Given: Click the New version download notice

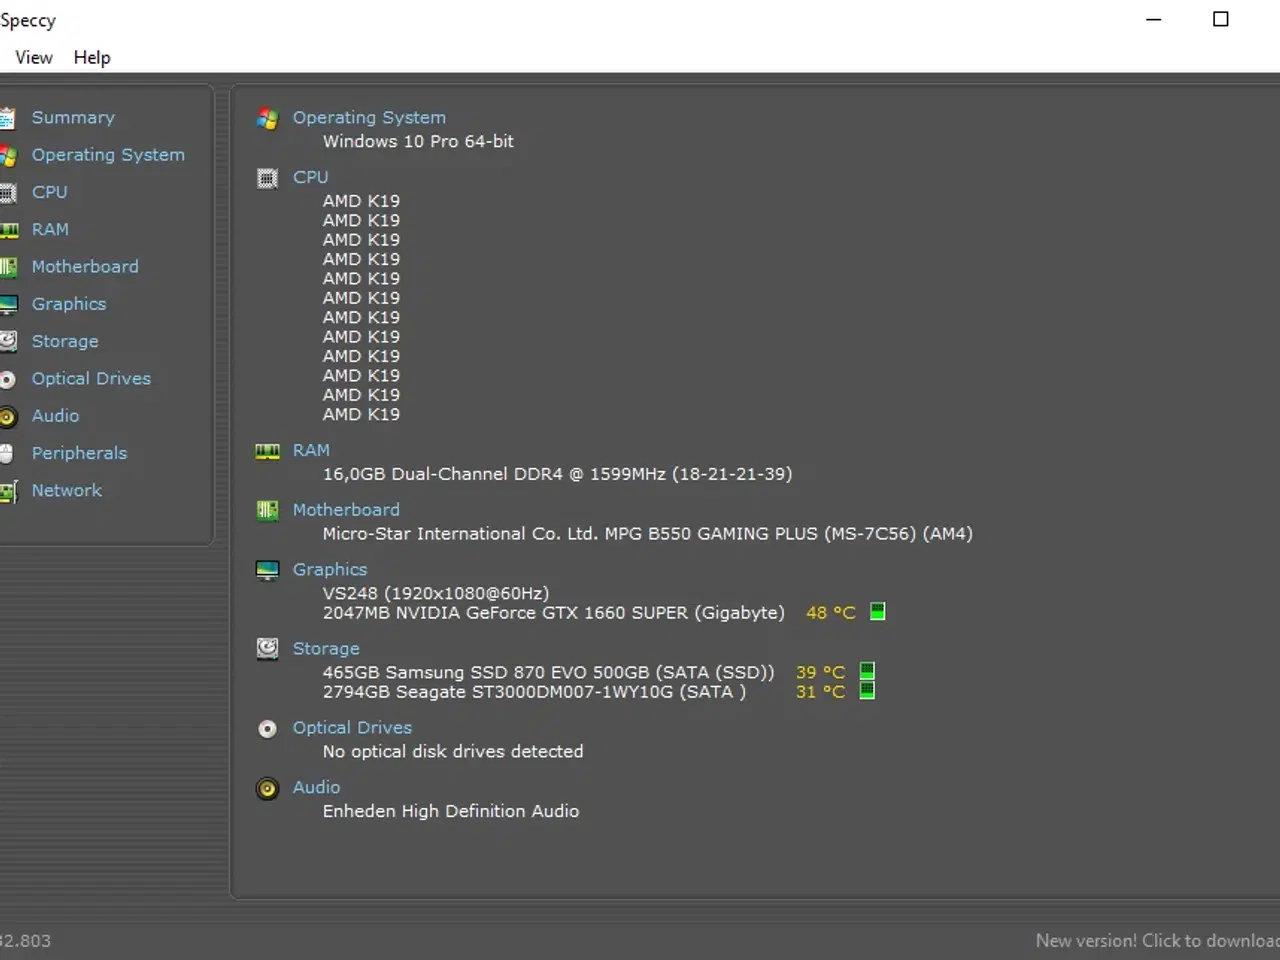Looking at the screenshot, I should tap(1158, 941).
